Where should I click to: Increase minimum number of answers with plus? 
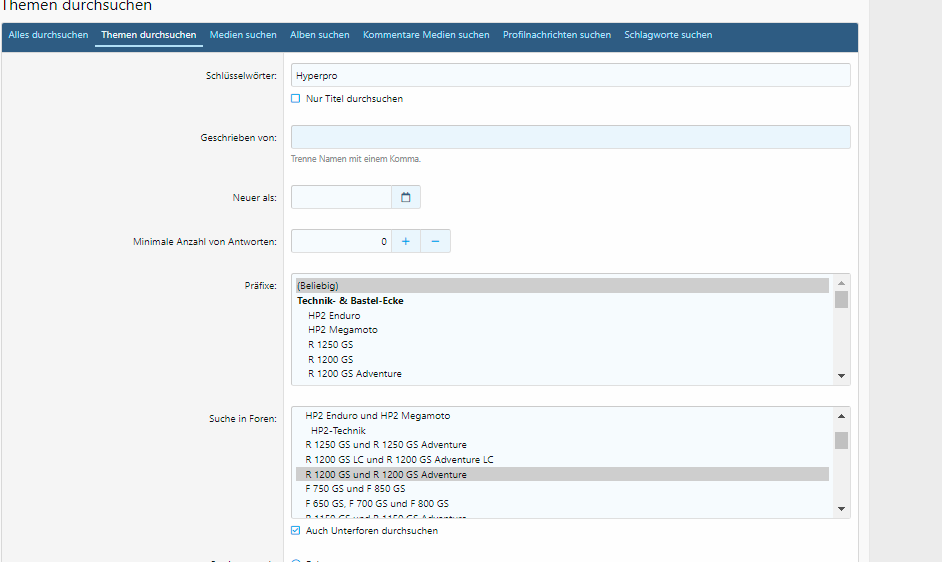(406, 241)
